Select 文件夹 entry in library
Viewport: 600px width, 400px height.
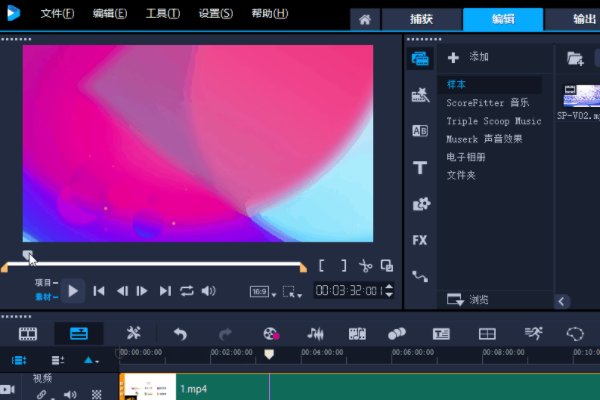click(x=461, y=175)
